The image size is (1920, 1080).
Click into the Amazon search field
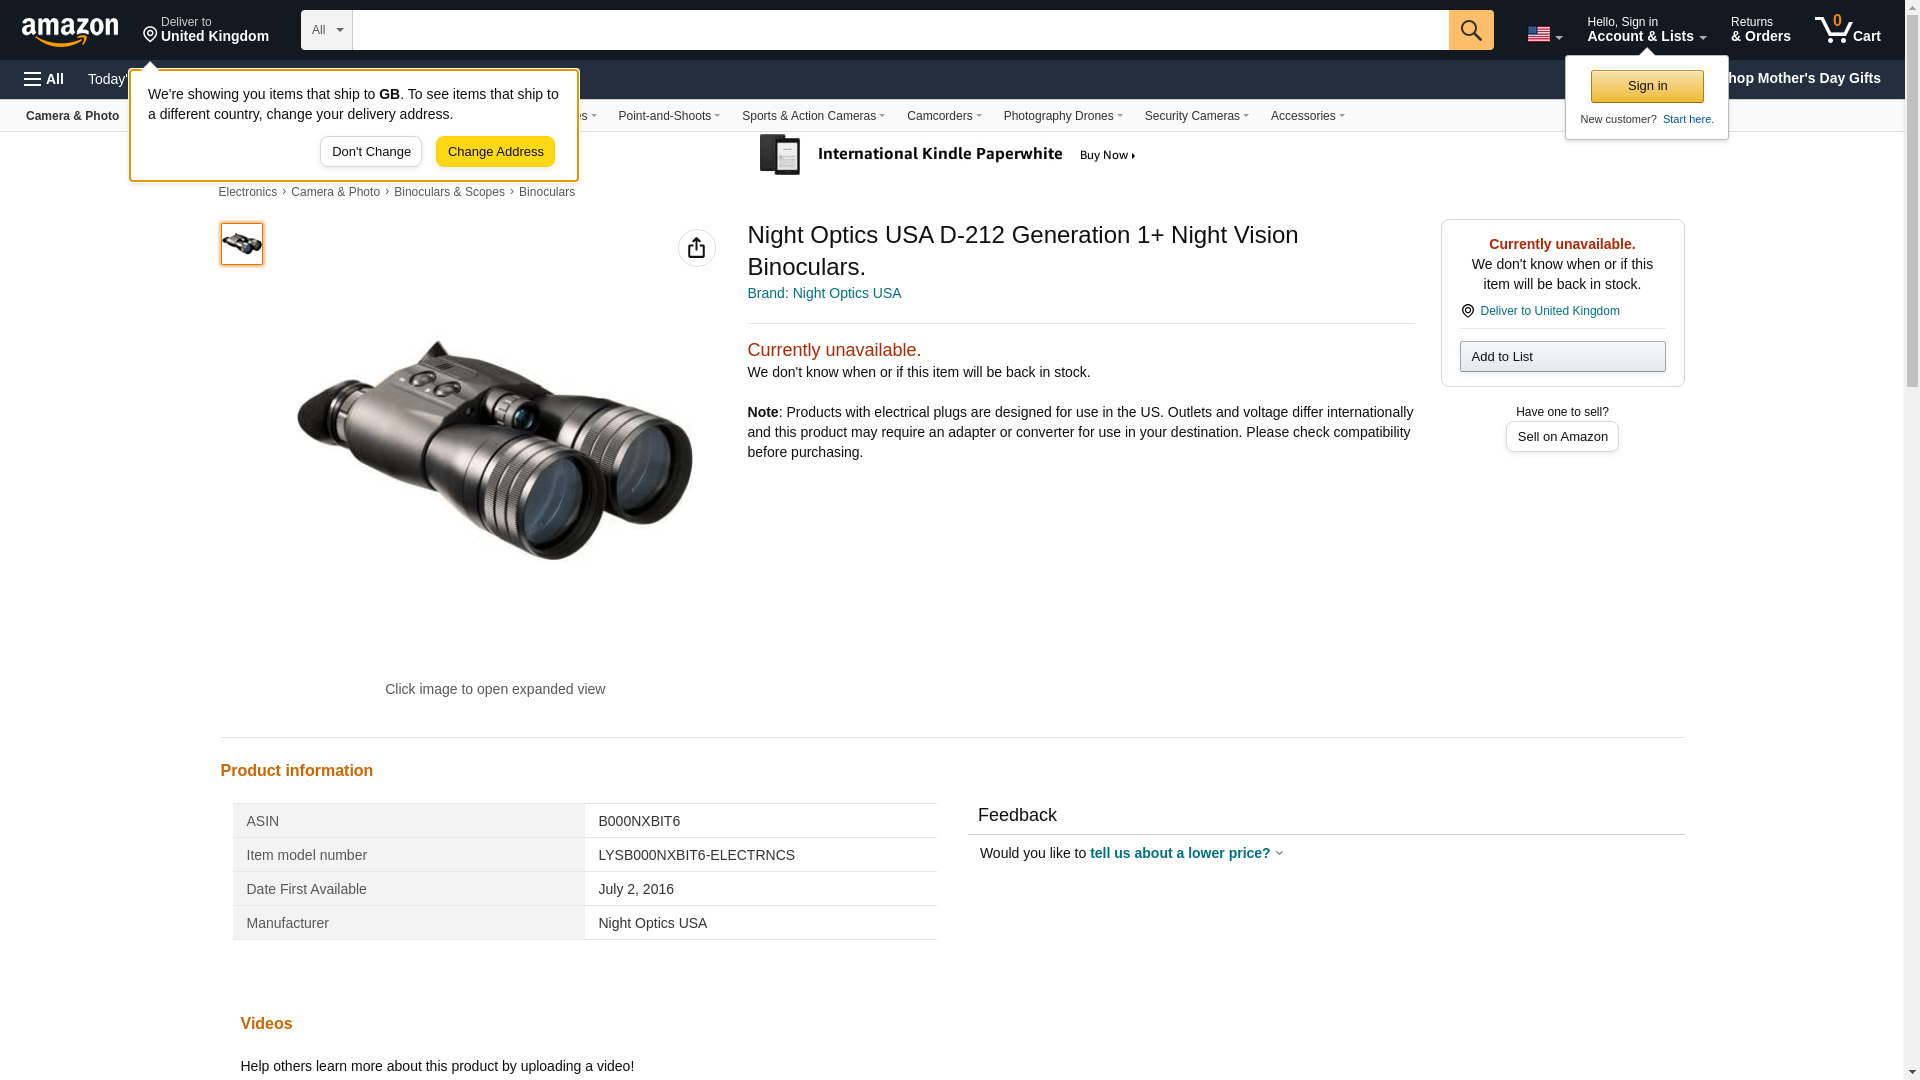pyautogui.click(x=900, y=30)
